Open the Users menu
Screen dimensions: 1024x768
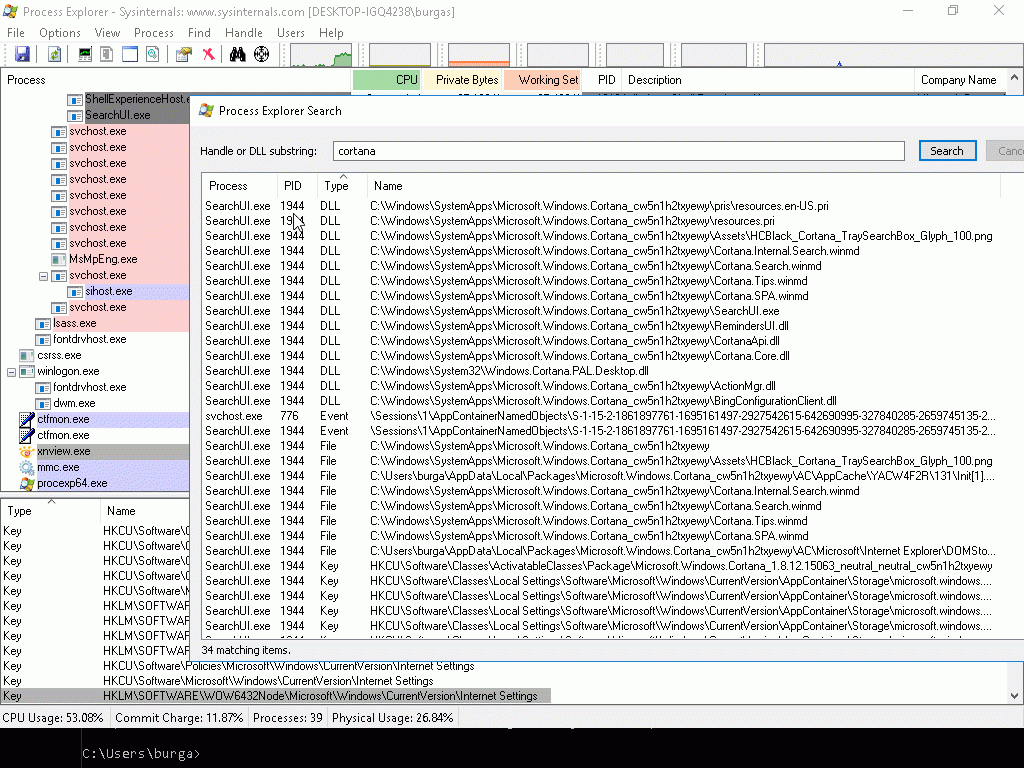coord(291,33)
